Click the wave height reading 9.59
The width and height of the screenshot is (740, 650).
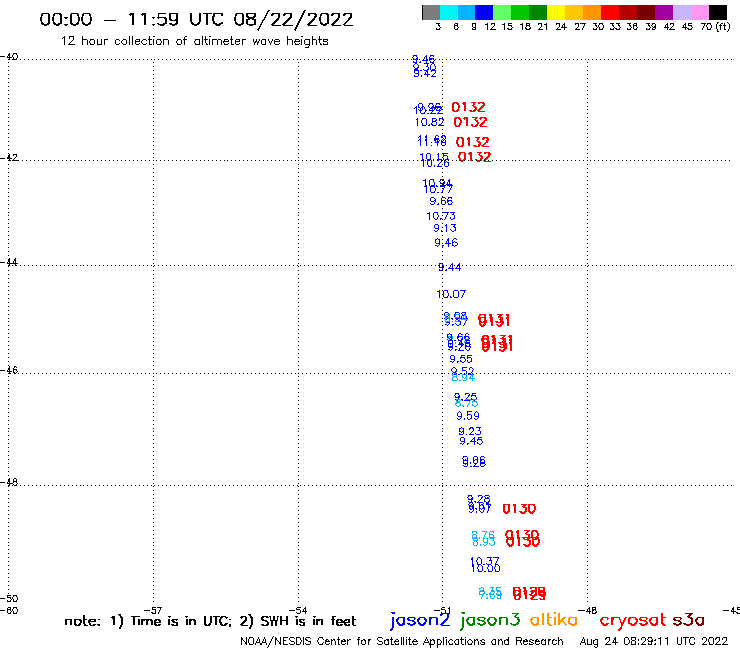468,416
